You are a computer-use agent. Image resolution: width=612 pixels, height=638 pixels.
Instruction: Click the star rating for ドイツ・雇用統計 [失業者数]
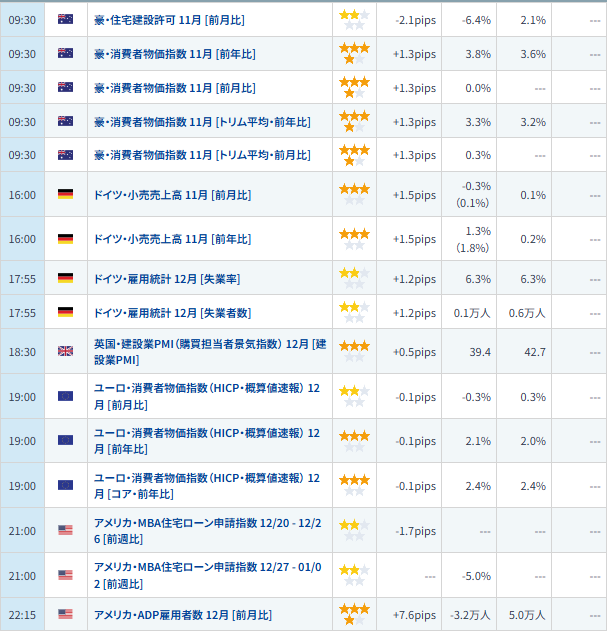354,313
